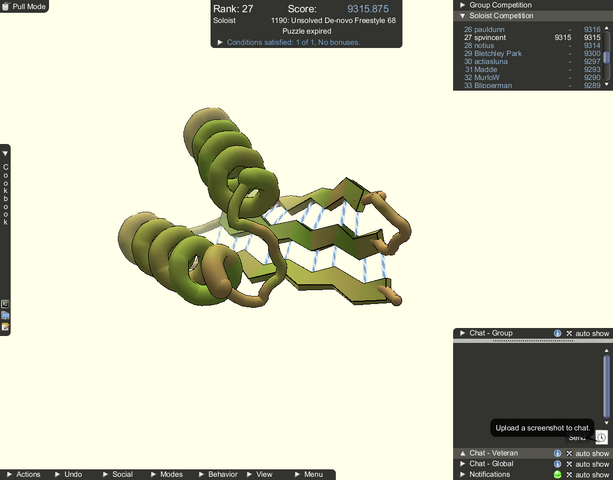Viewport: 613px width, 480px height.
Task: Open the Modes menu
Action: coord(167,474)
